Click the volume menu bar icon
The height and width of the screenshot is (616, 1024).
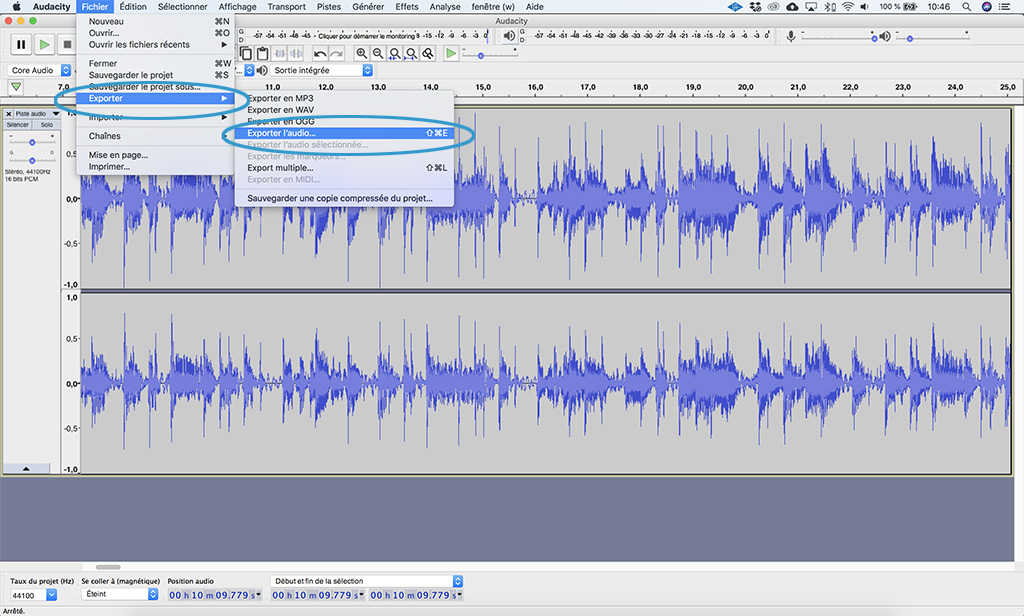point(865,7)
